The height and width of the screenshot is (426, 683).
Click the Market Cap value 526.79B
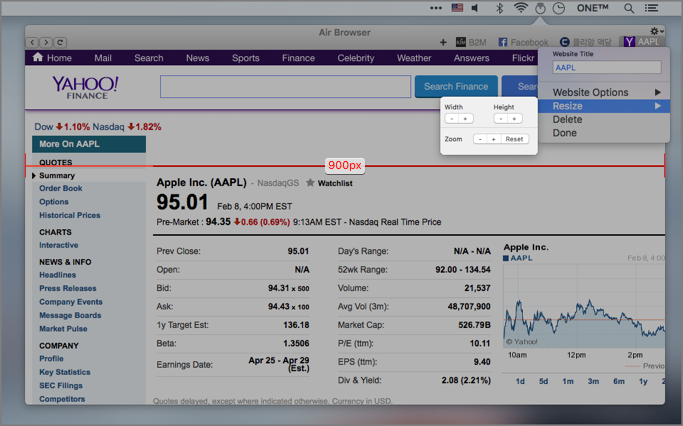click(474, 325)
